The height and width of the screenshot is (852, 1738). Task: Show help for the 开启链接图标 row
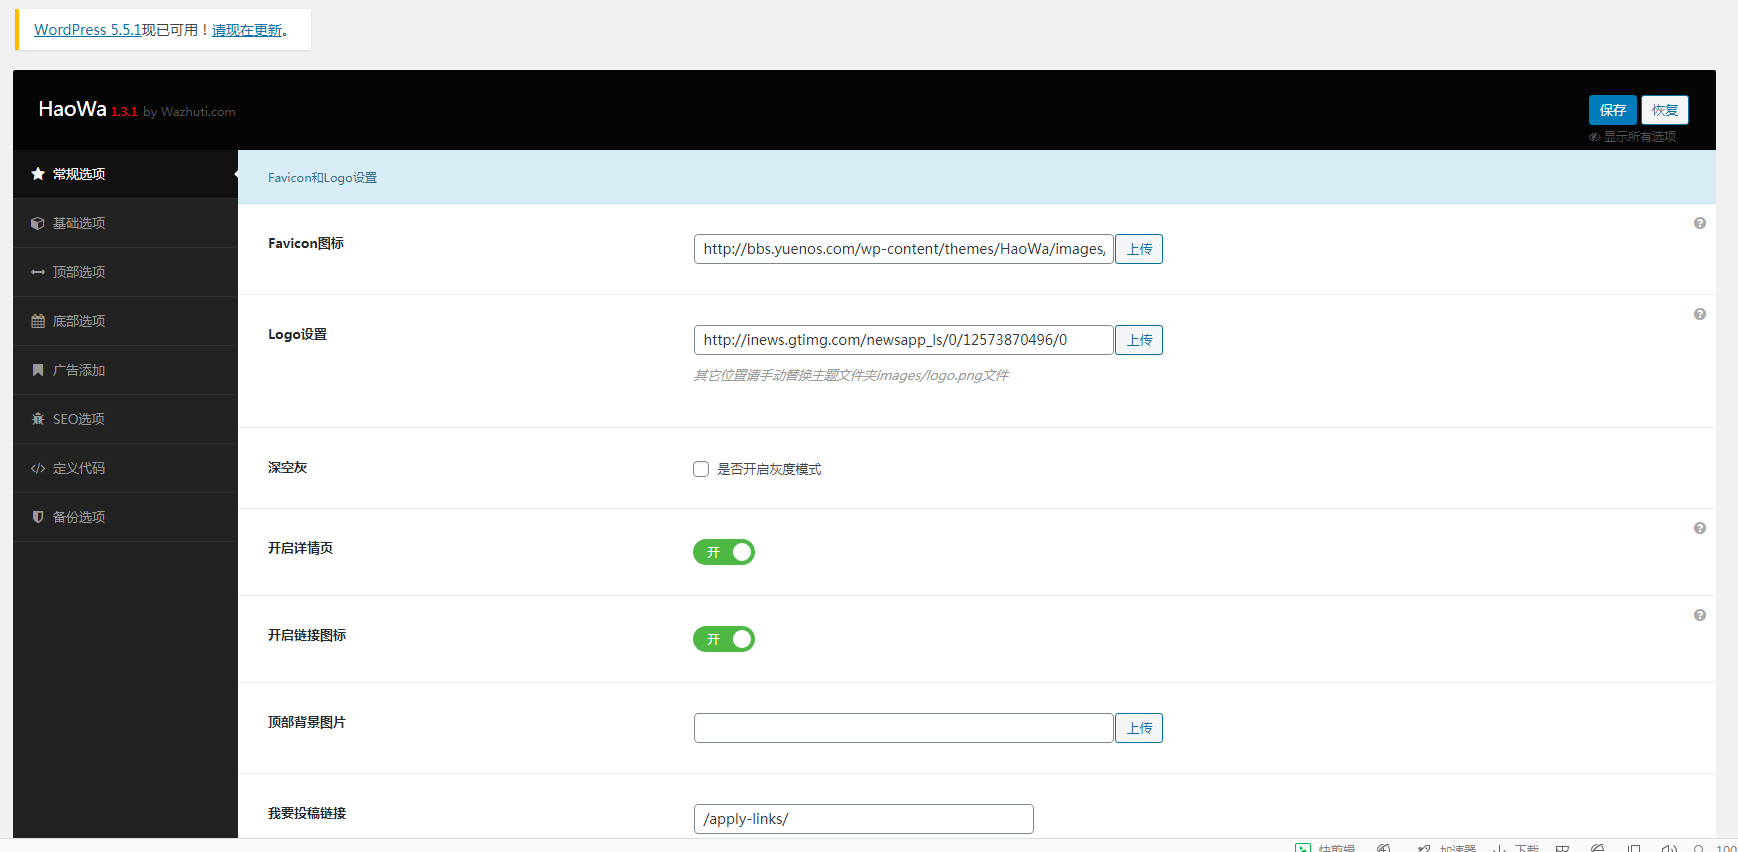pyautogui.click(x=1700, y=615)
